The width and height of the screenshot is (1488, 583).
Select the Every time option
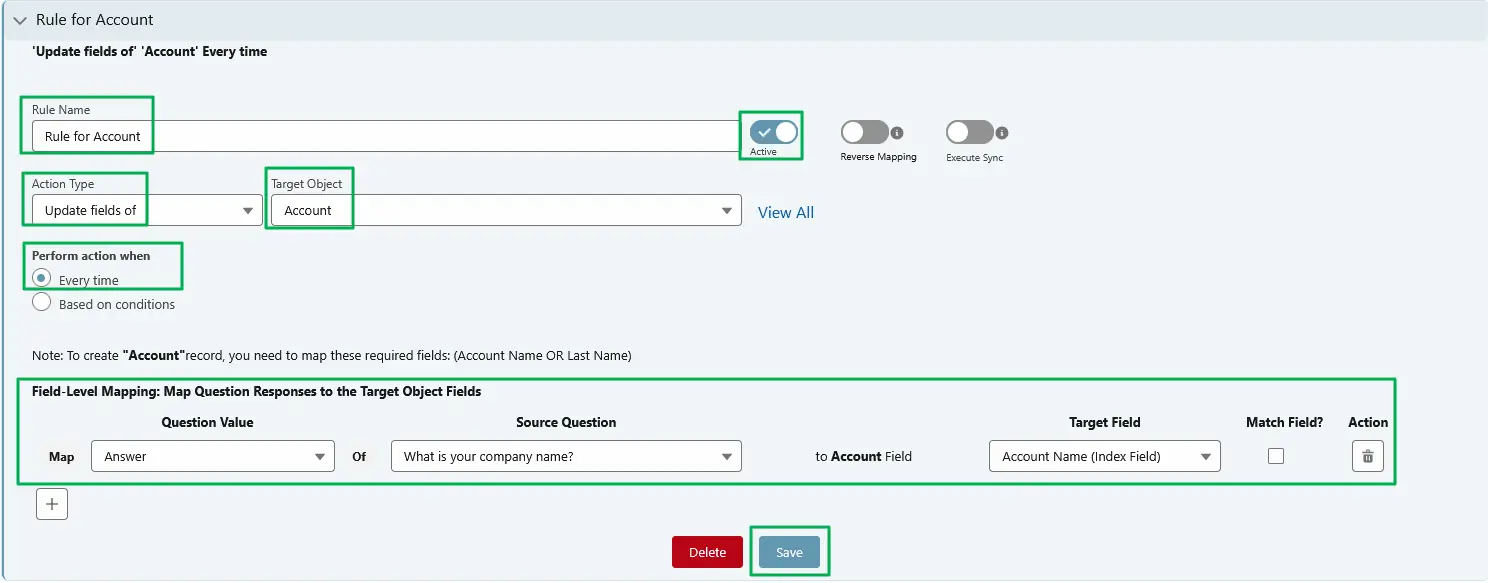41,279
